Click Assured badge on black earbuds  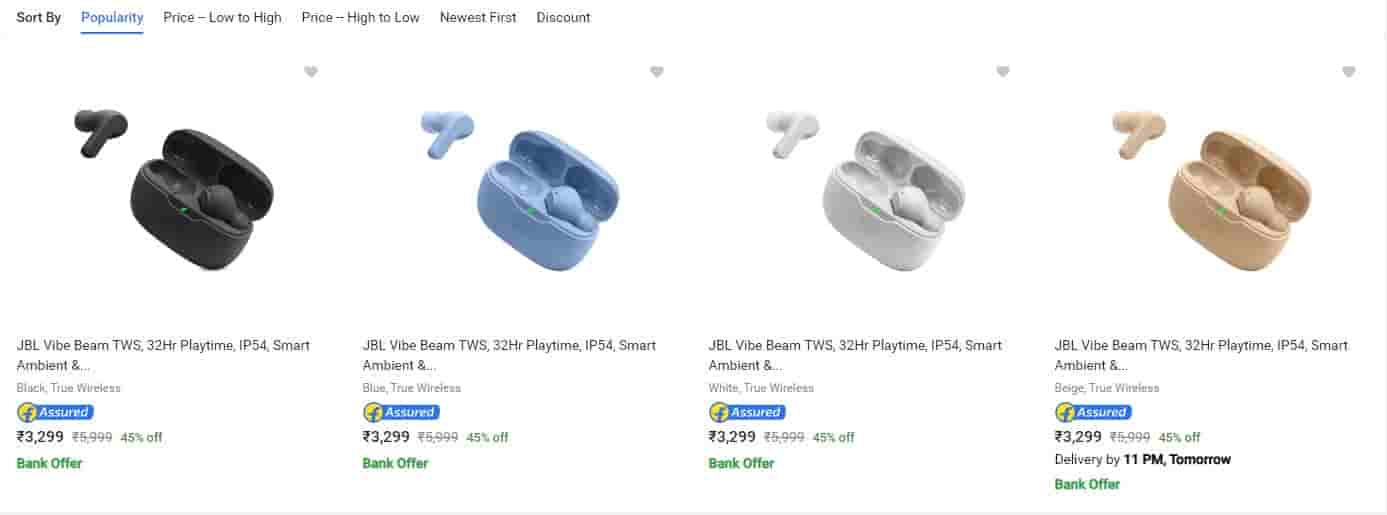55,412
